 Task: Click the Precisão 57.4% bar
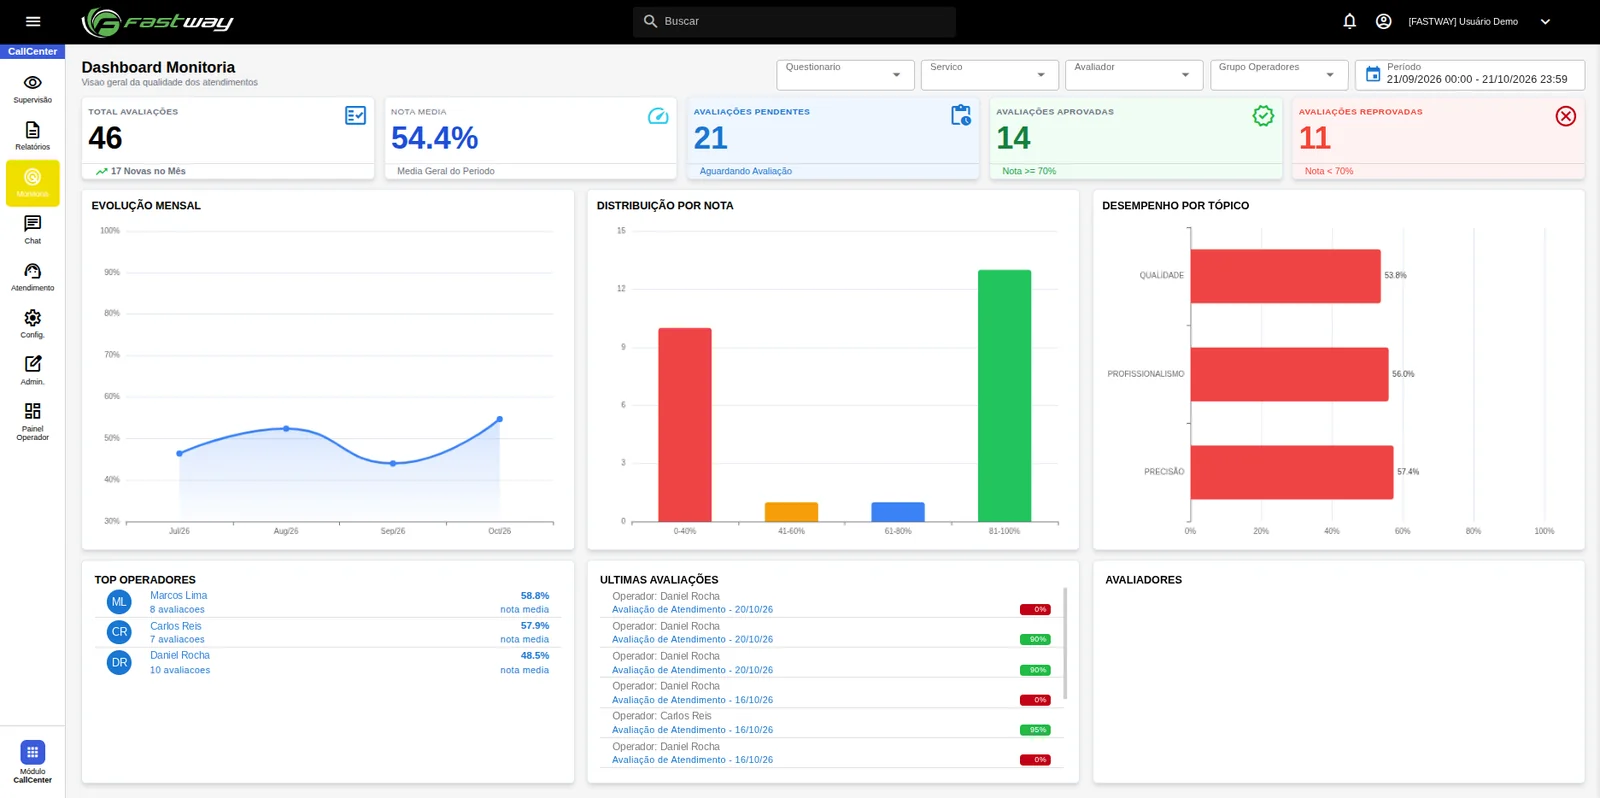click(x=1292, y=472)
